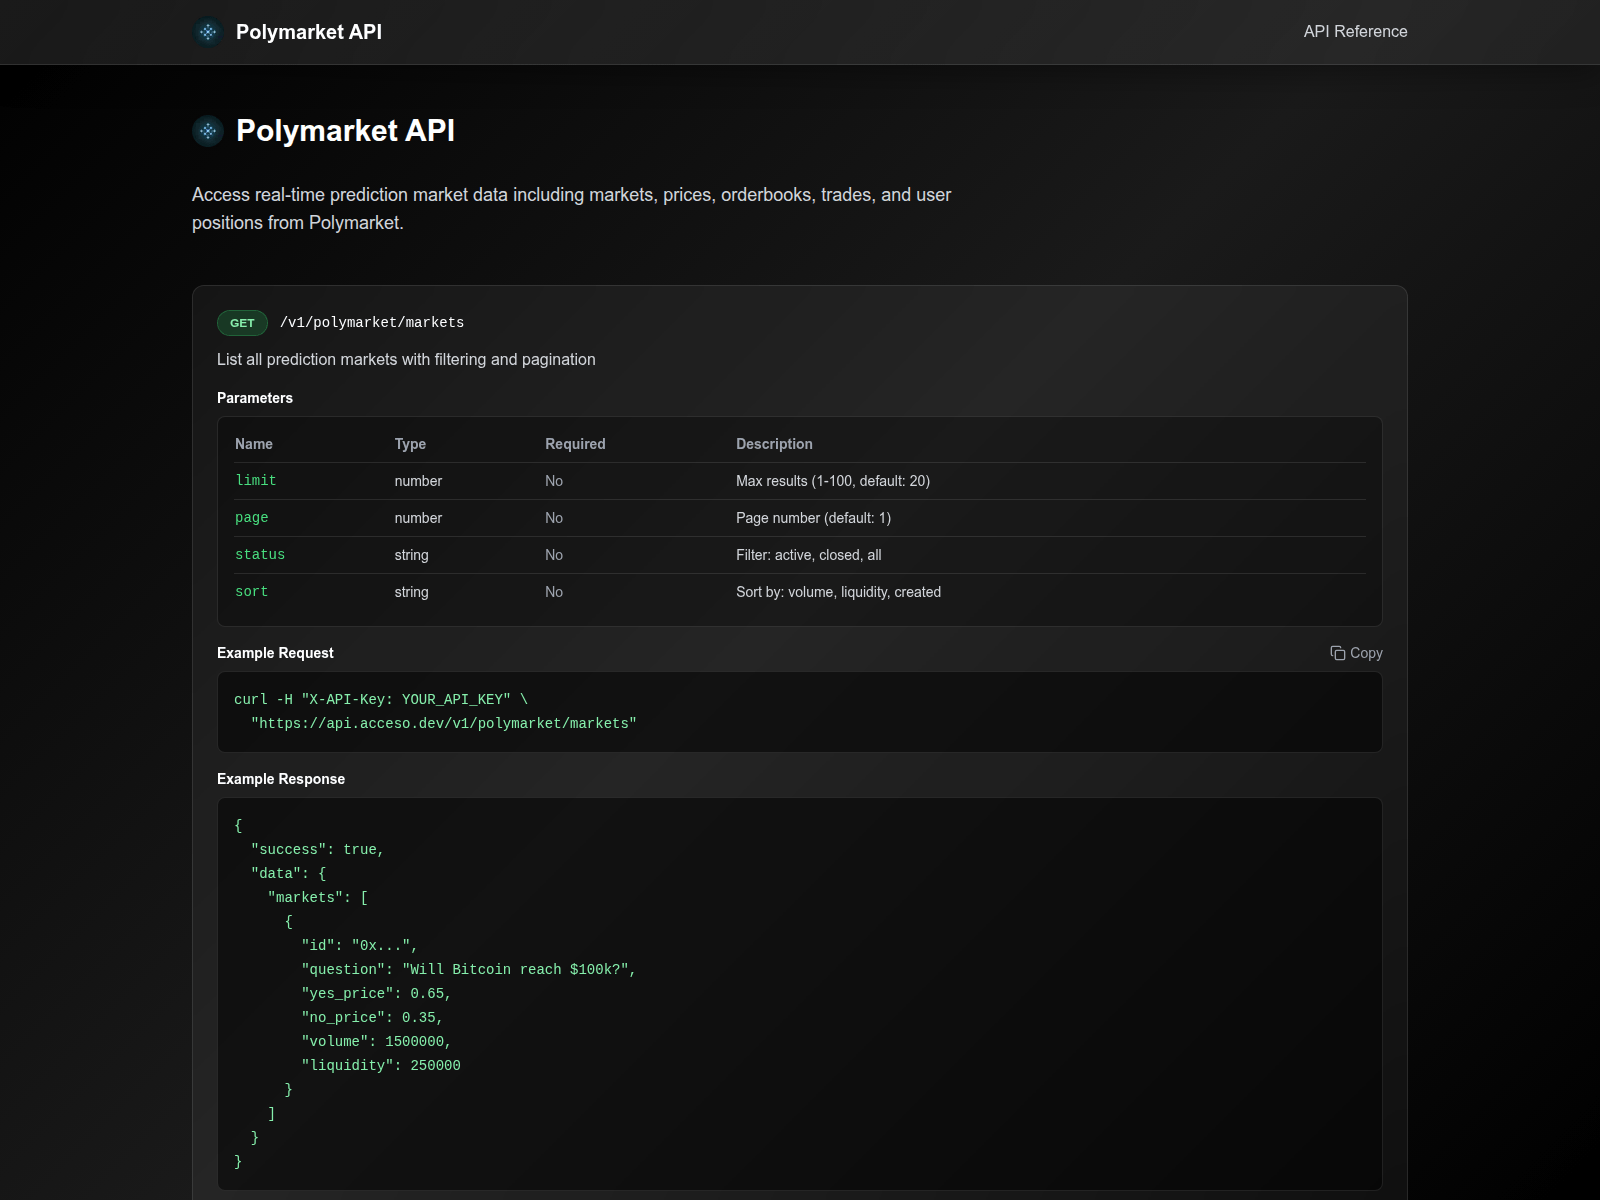Click the limit parameter name
The width and height of the screenshot is (1600, 1200).
point(256,481)
